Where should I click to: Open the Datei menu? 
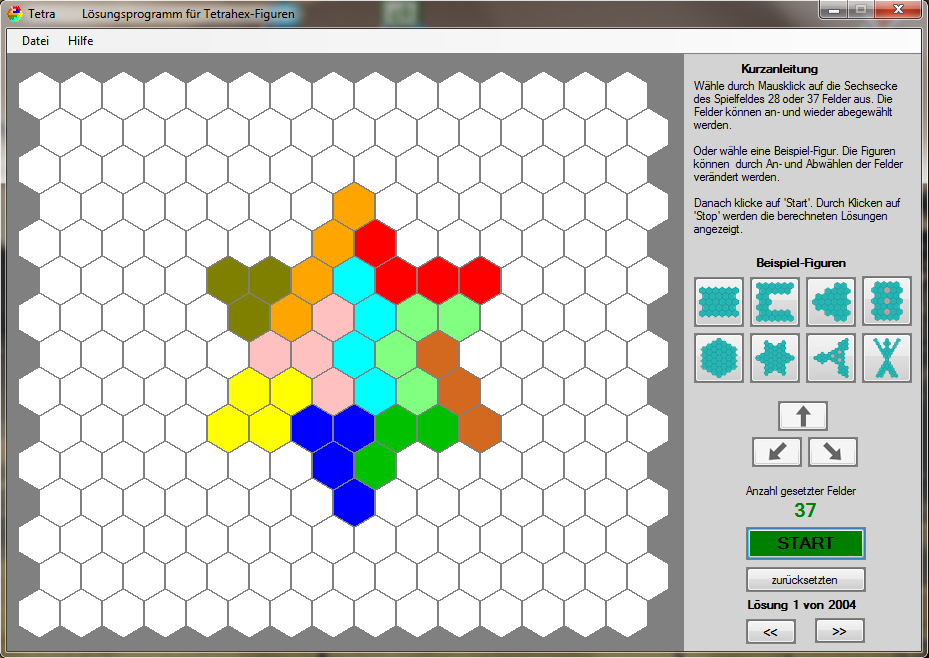click(35, 41)
